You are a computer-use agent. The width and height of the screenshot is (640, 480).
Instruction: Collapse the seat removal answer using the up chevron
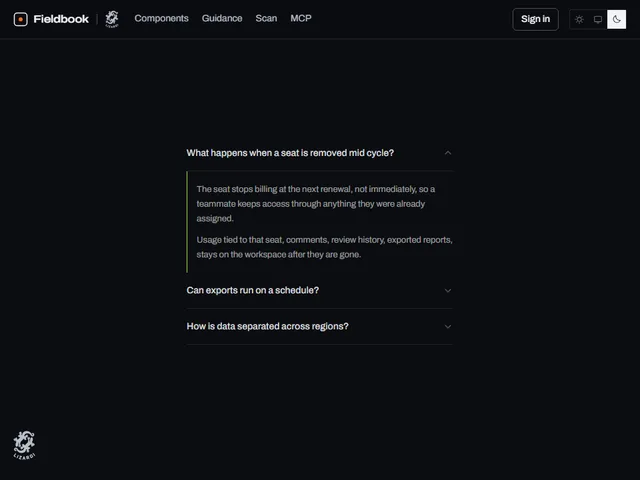448,153
